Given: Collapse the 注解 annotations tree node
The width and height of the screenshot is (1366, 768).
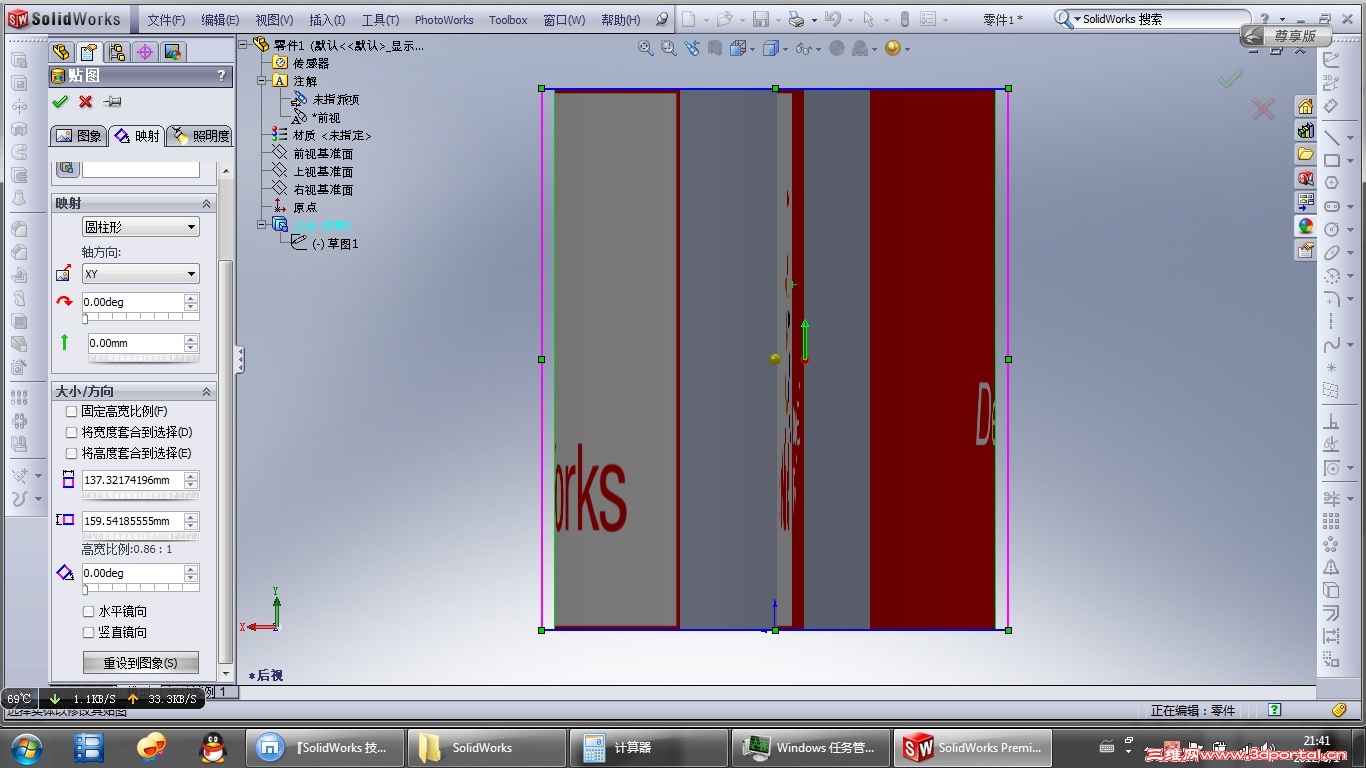Looking at the screenshot, I should (263, 81).
